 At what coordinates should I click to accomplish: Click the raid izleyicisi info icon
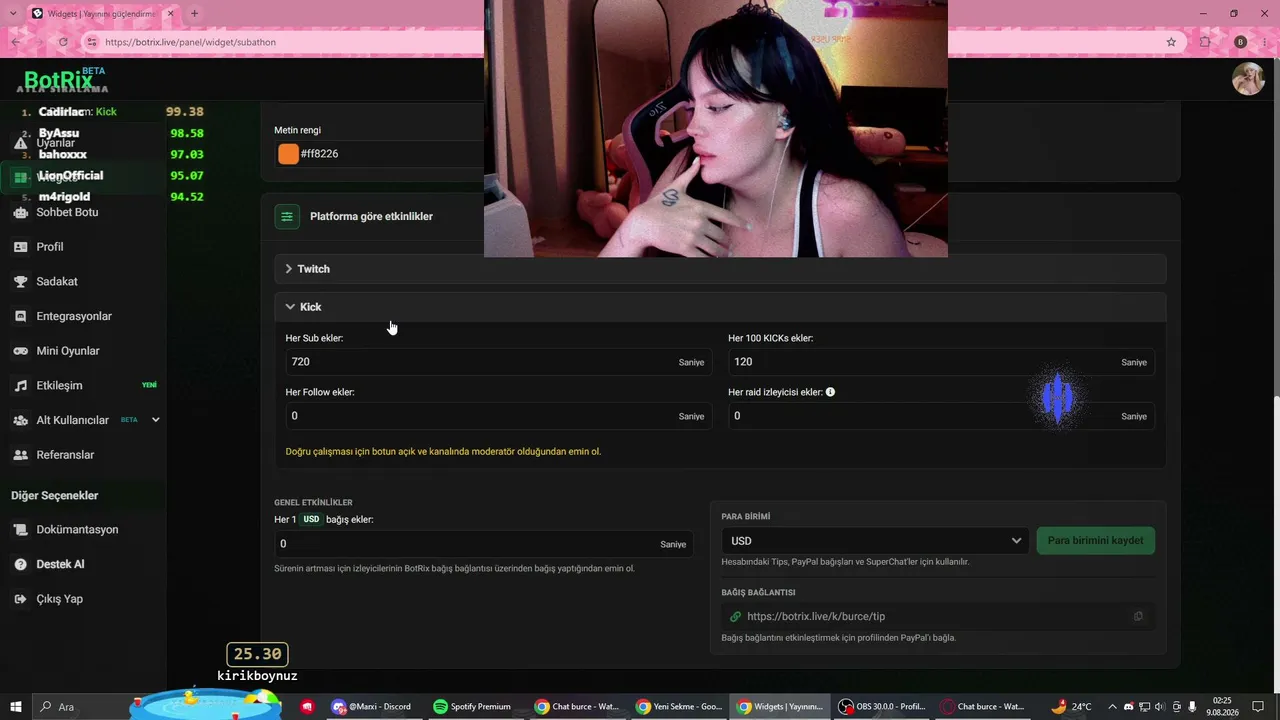830,392
